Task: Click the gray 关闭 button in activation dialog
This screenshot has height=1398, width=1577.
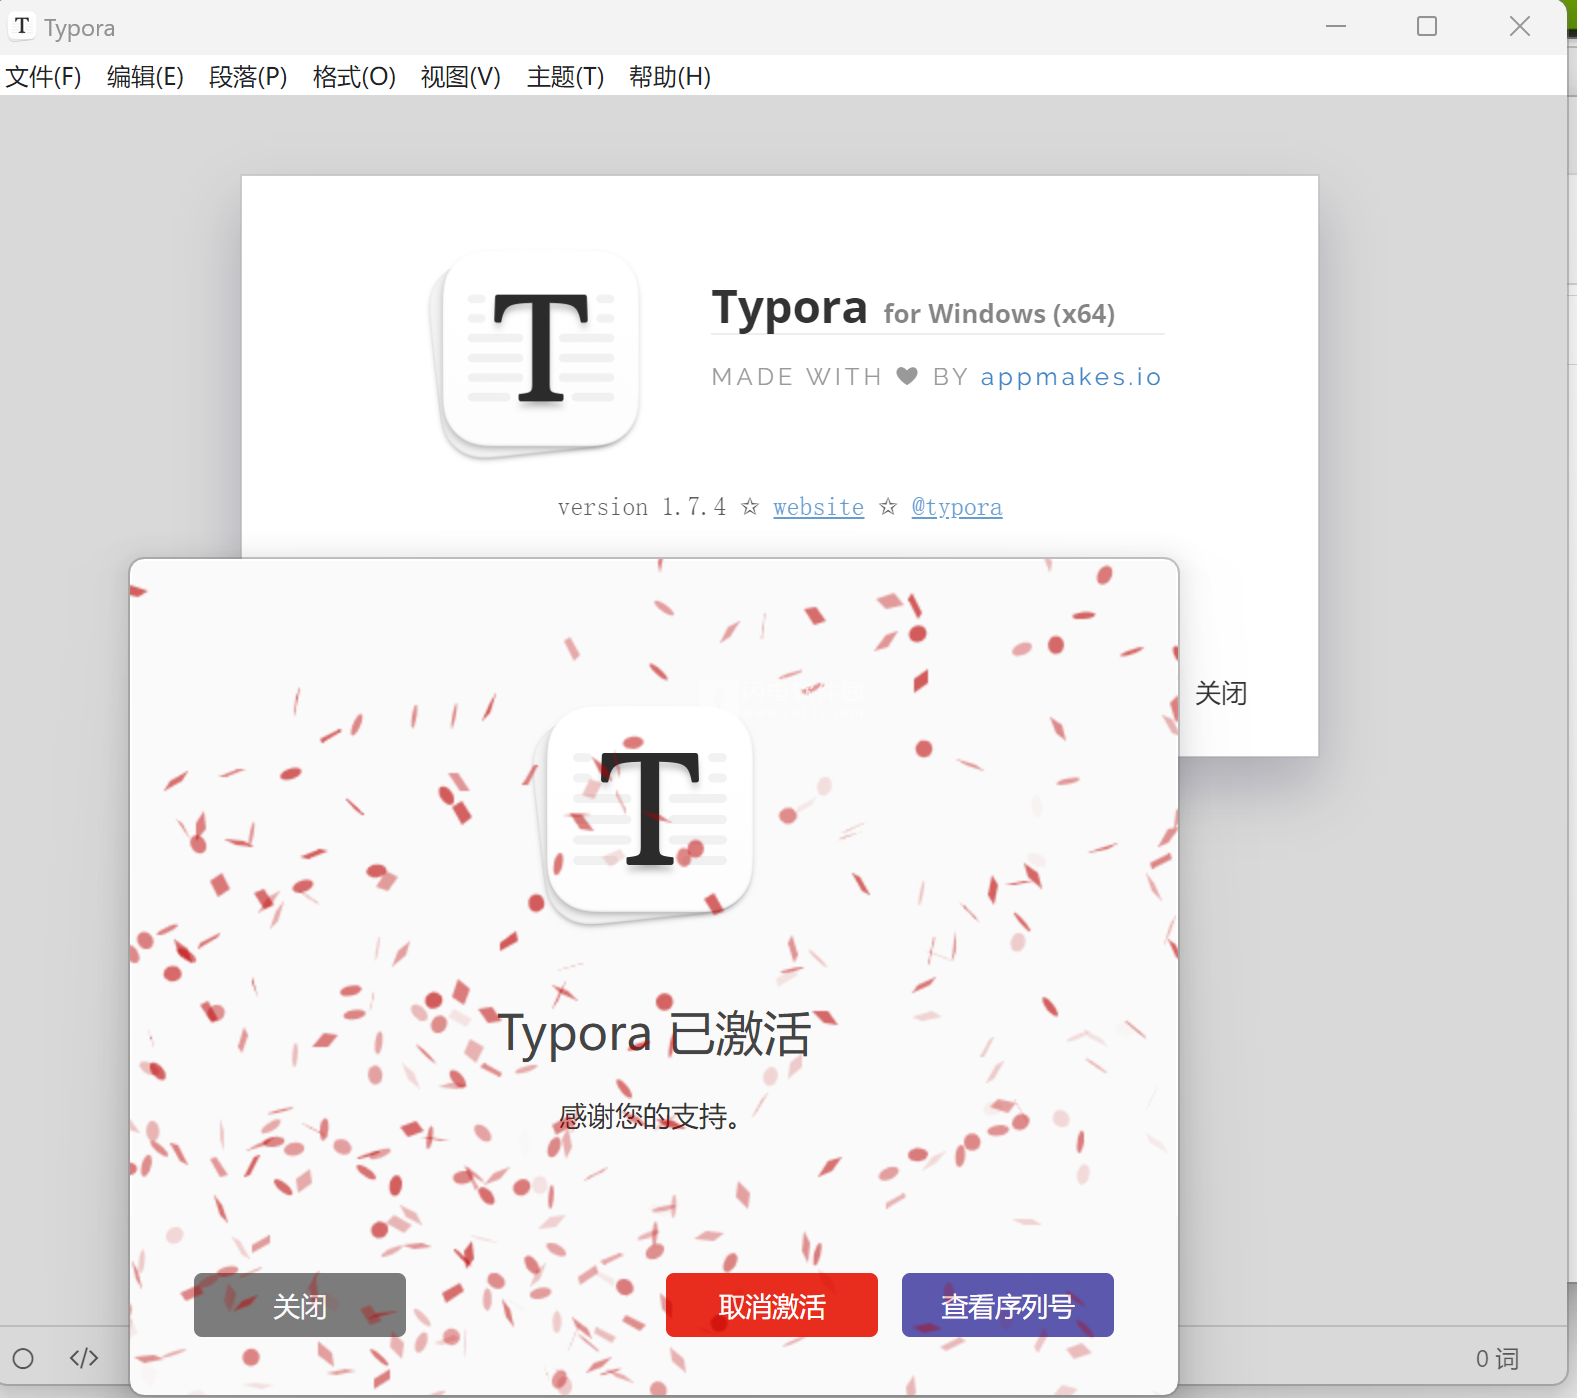Action: tap(300, 1305)
